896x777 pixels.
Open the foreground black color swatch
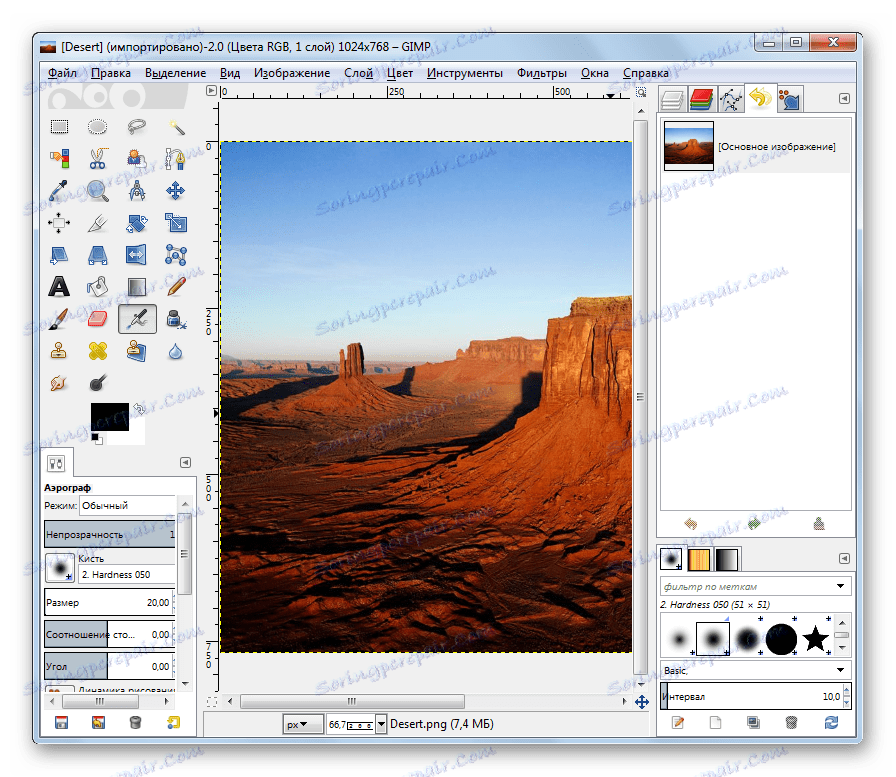pos(110,416)
